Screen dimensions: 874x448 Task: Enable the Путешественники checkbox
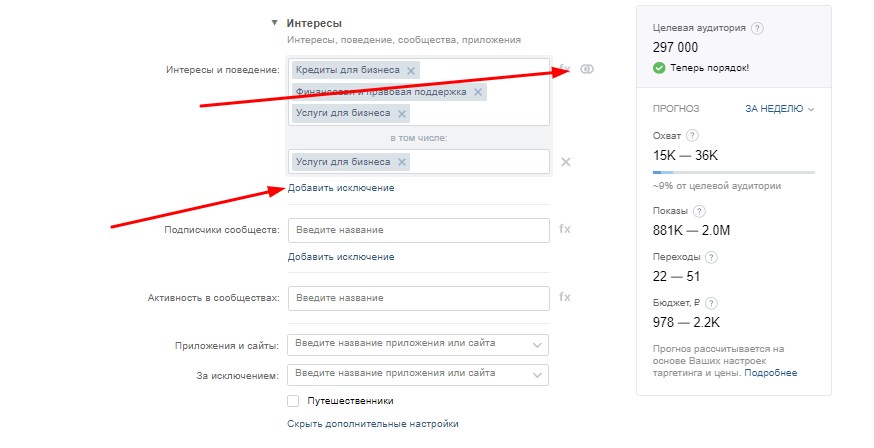tap(293, 401)
